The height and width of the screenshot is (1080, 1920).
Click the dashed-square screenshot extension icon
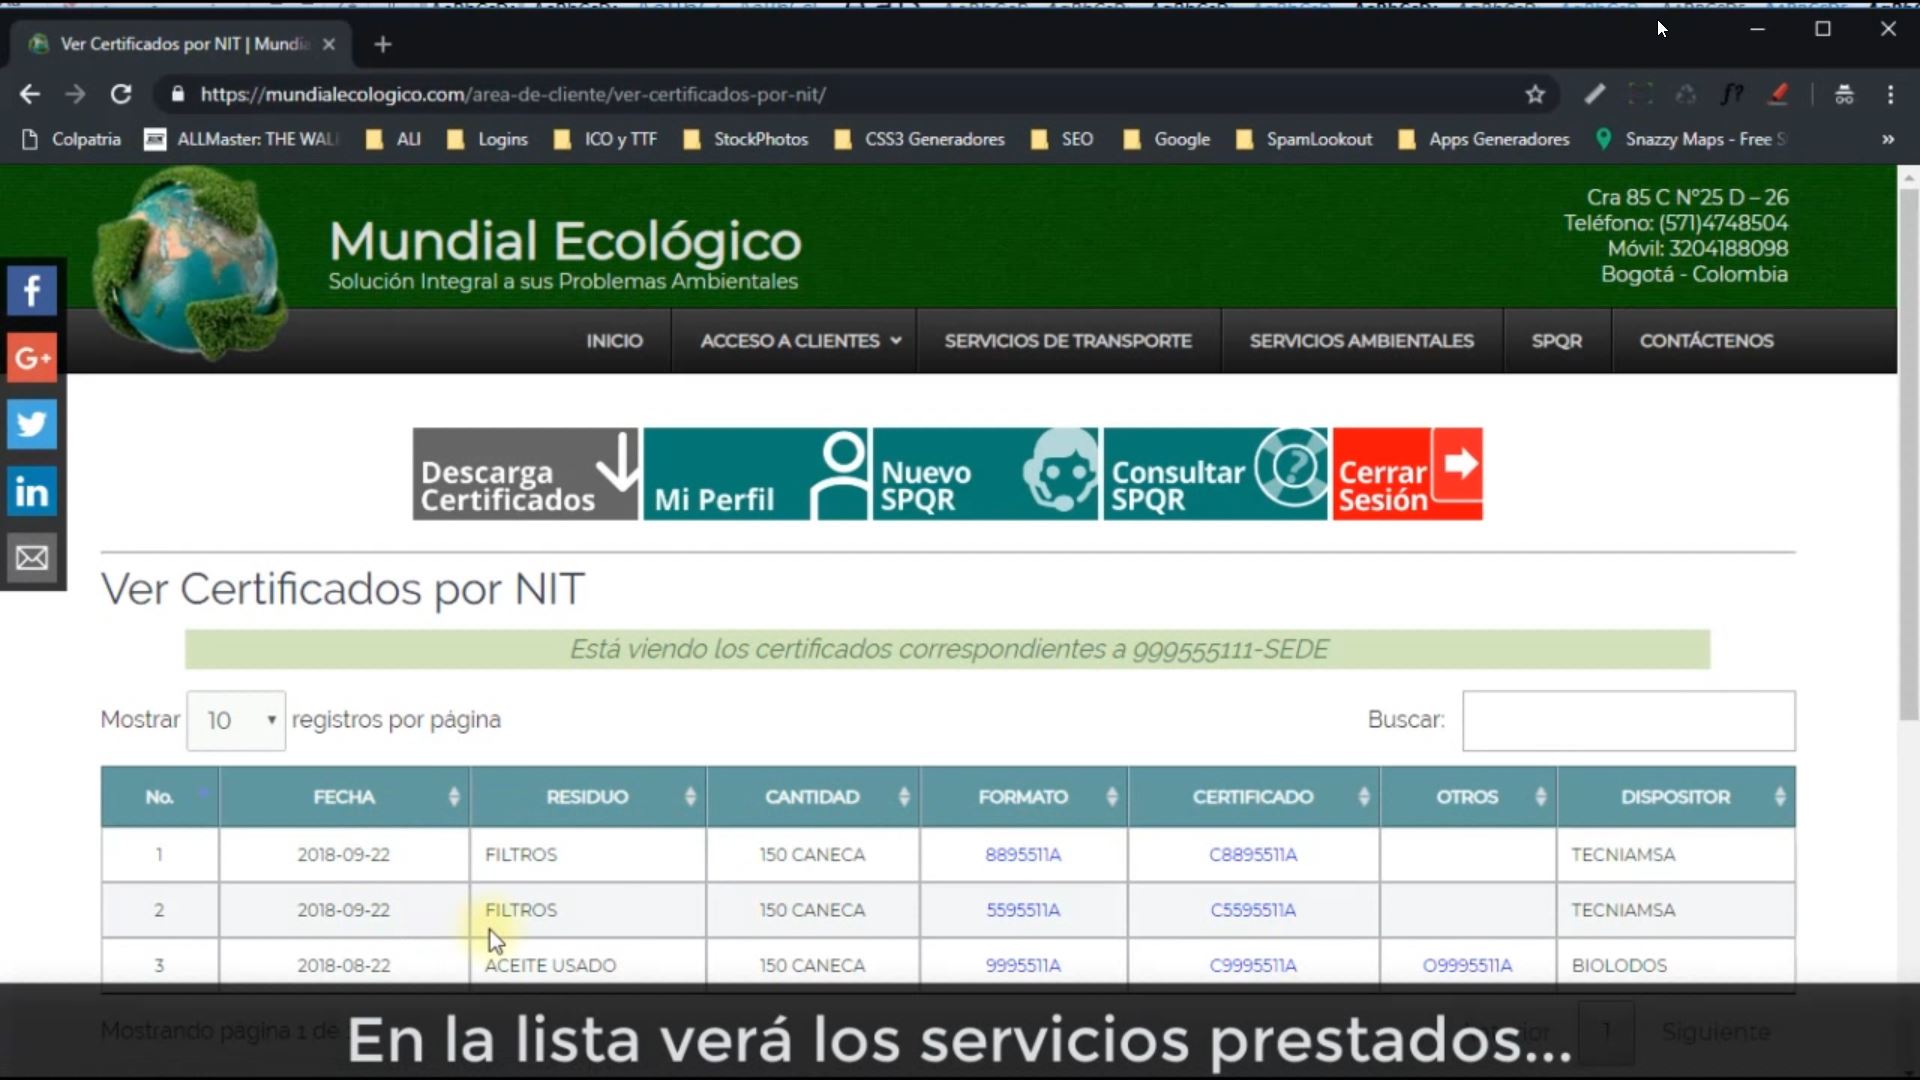[1640, 94]
